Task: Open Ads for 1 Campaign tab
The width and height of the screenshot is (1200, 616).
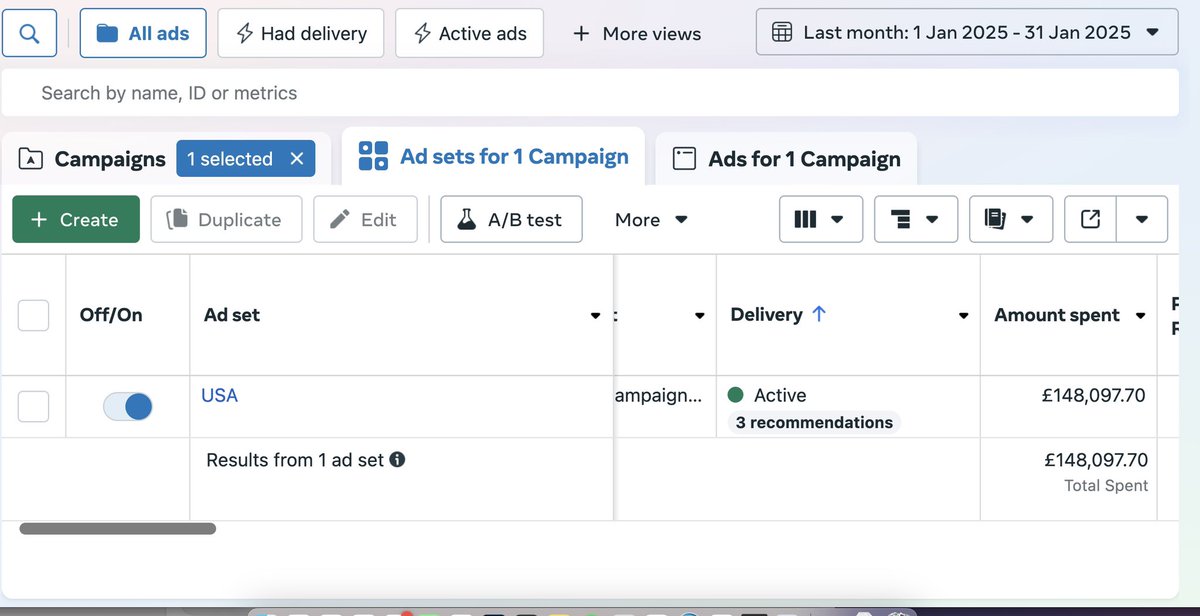Action: click(786, 159)
